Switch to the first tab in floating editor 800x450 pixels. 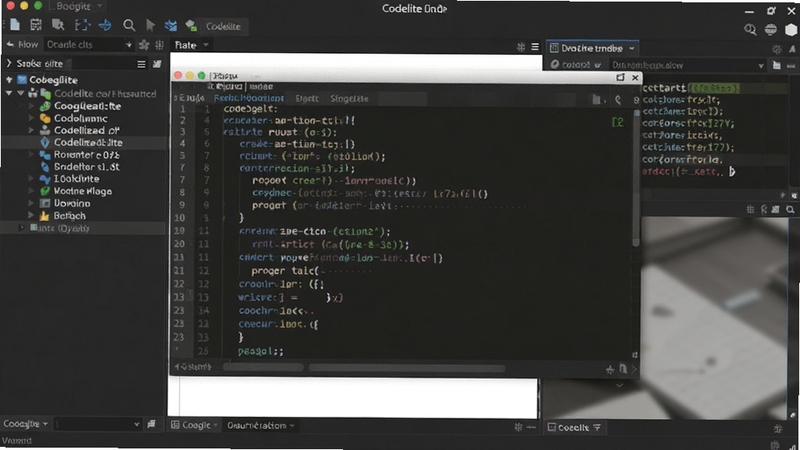click(x=191, y=98)
